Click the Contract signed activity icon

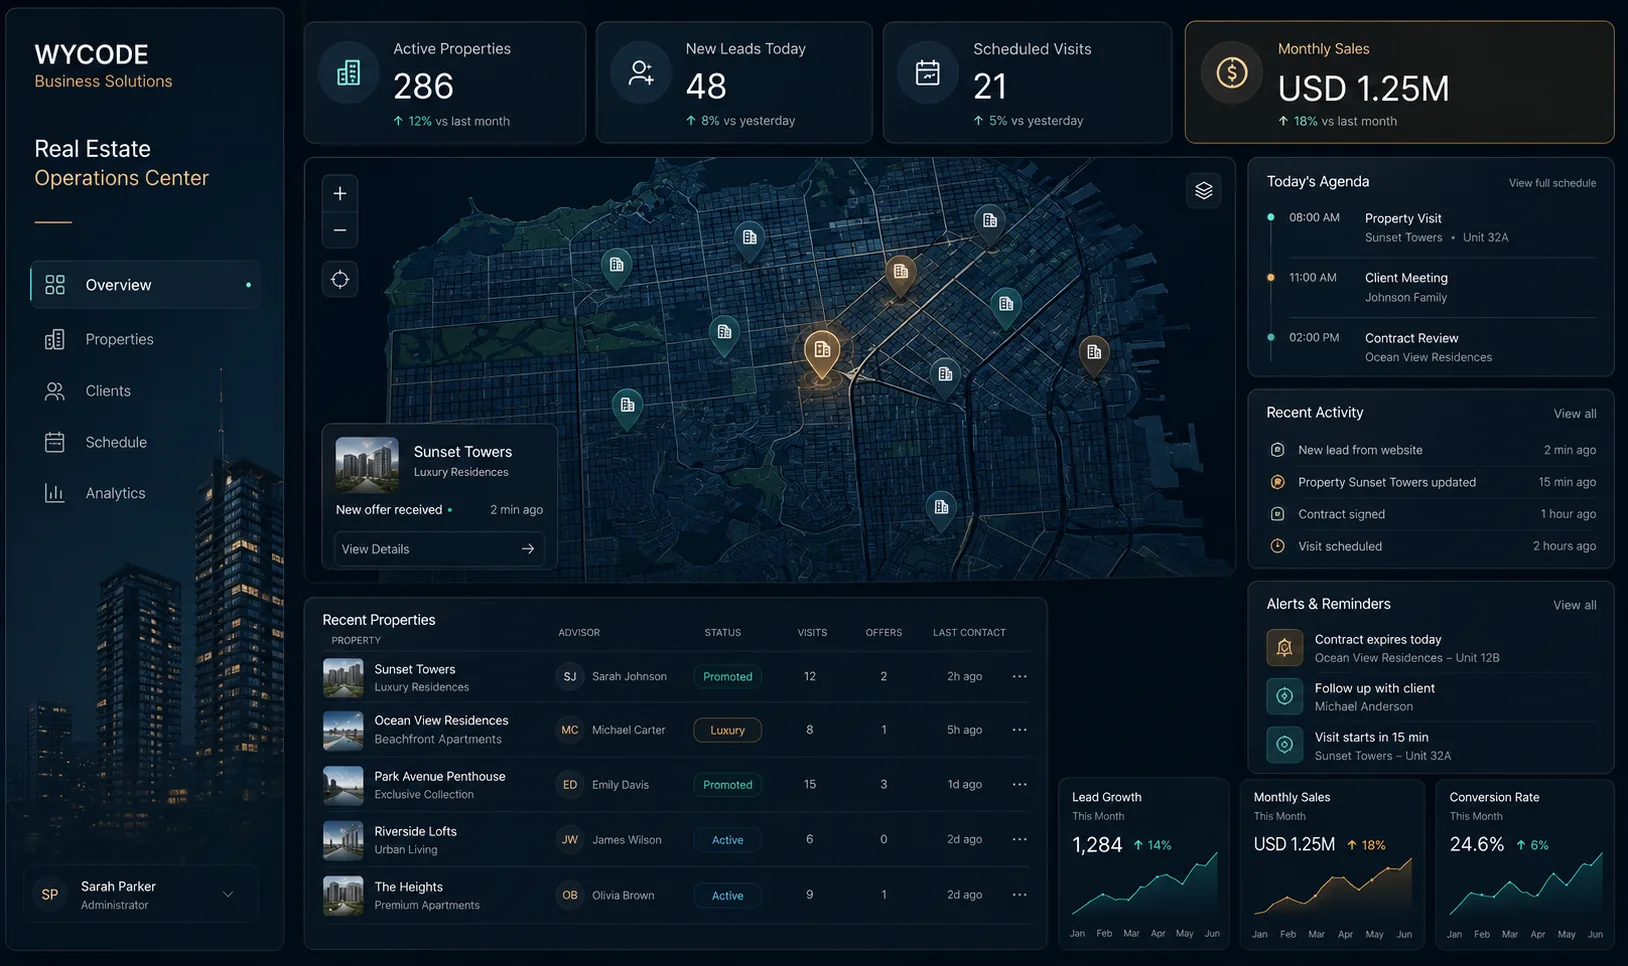point(1277,514)
